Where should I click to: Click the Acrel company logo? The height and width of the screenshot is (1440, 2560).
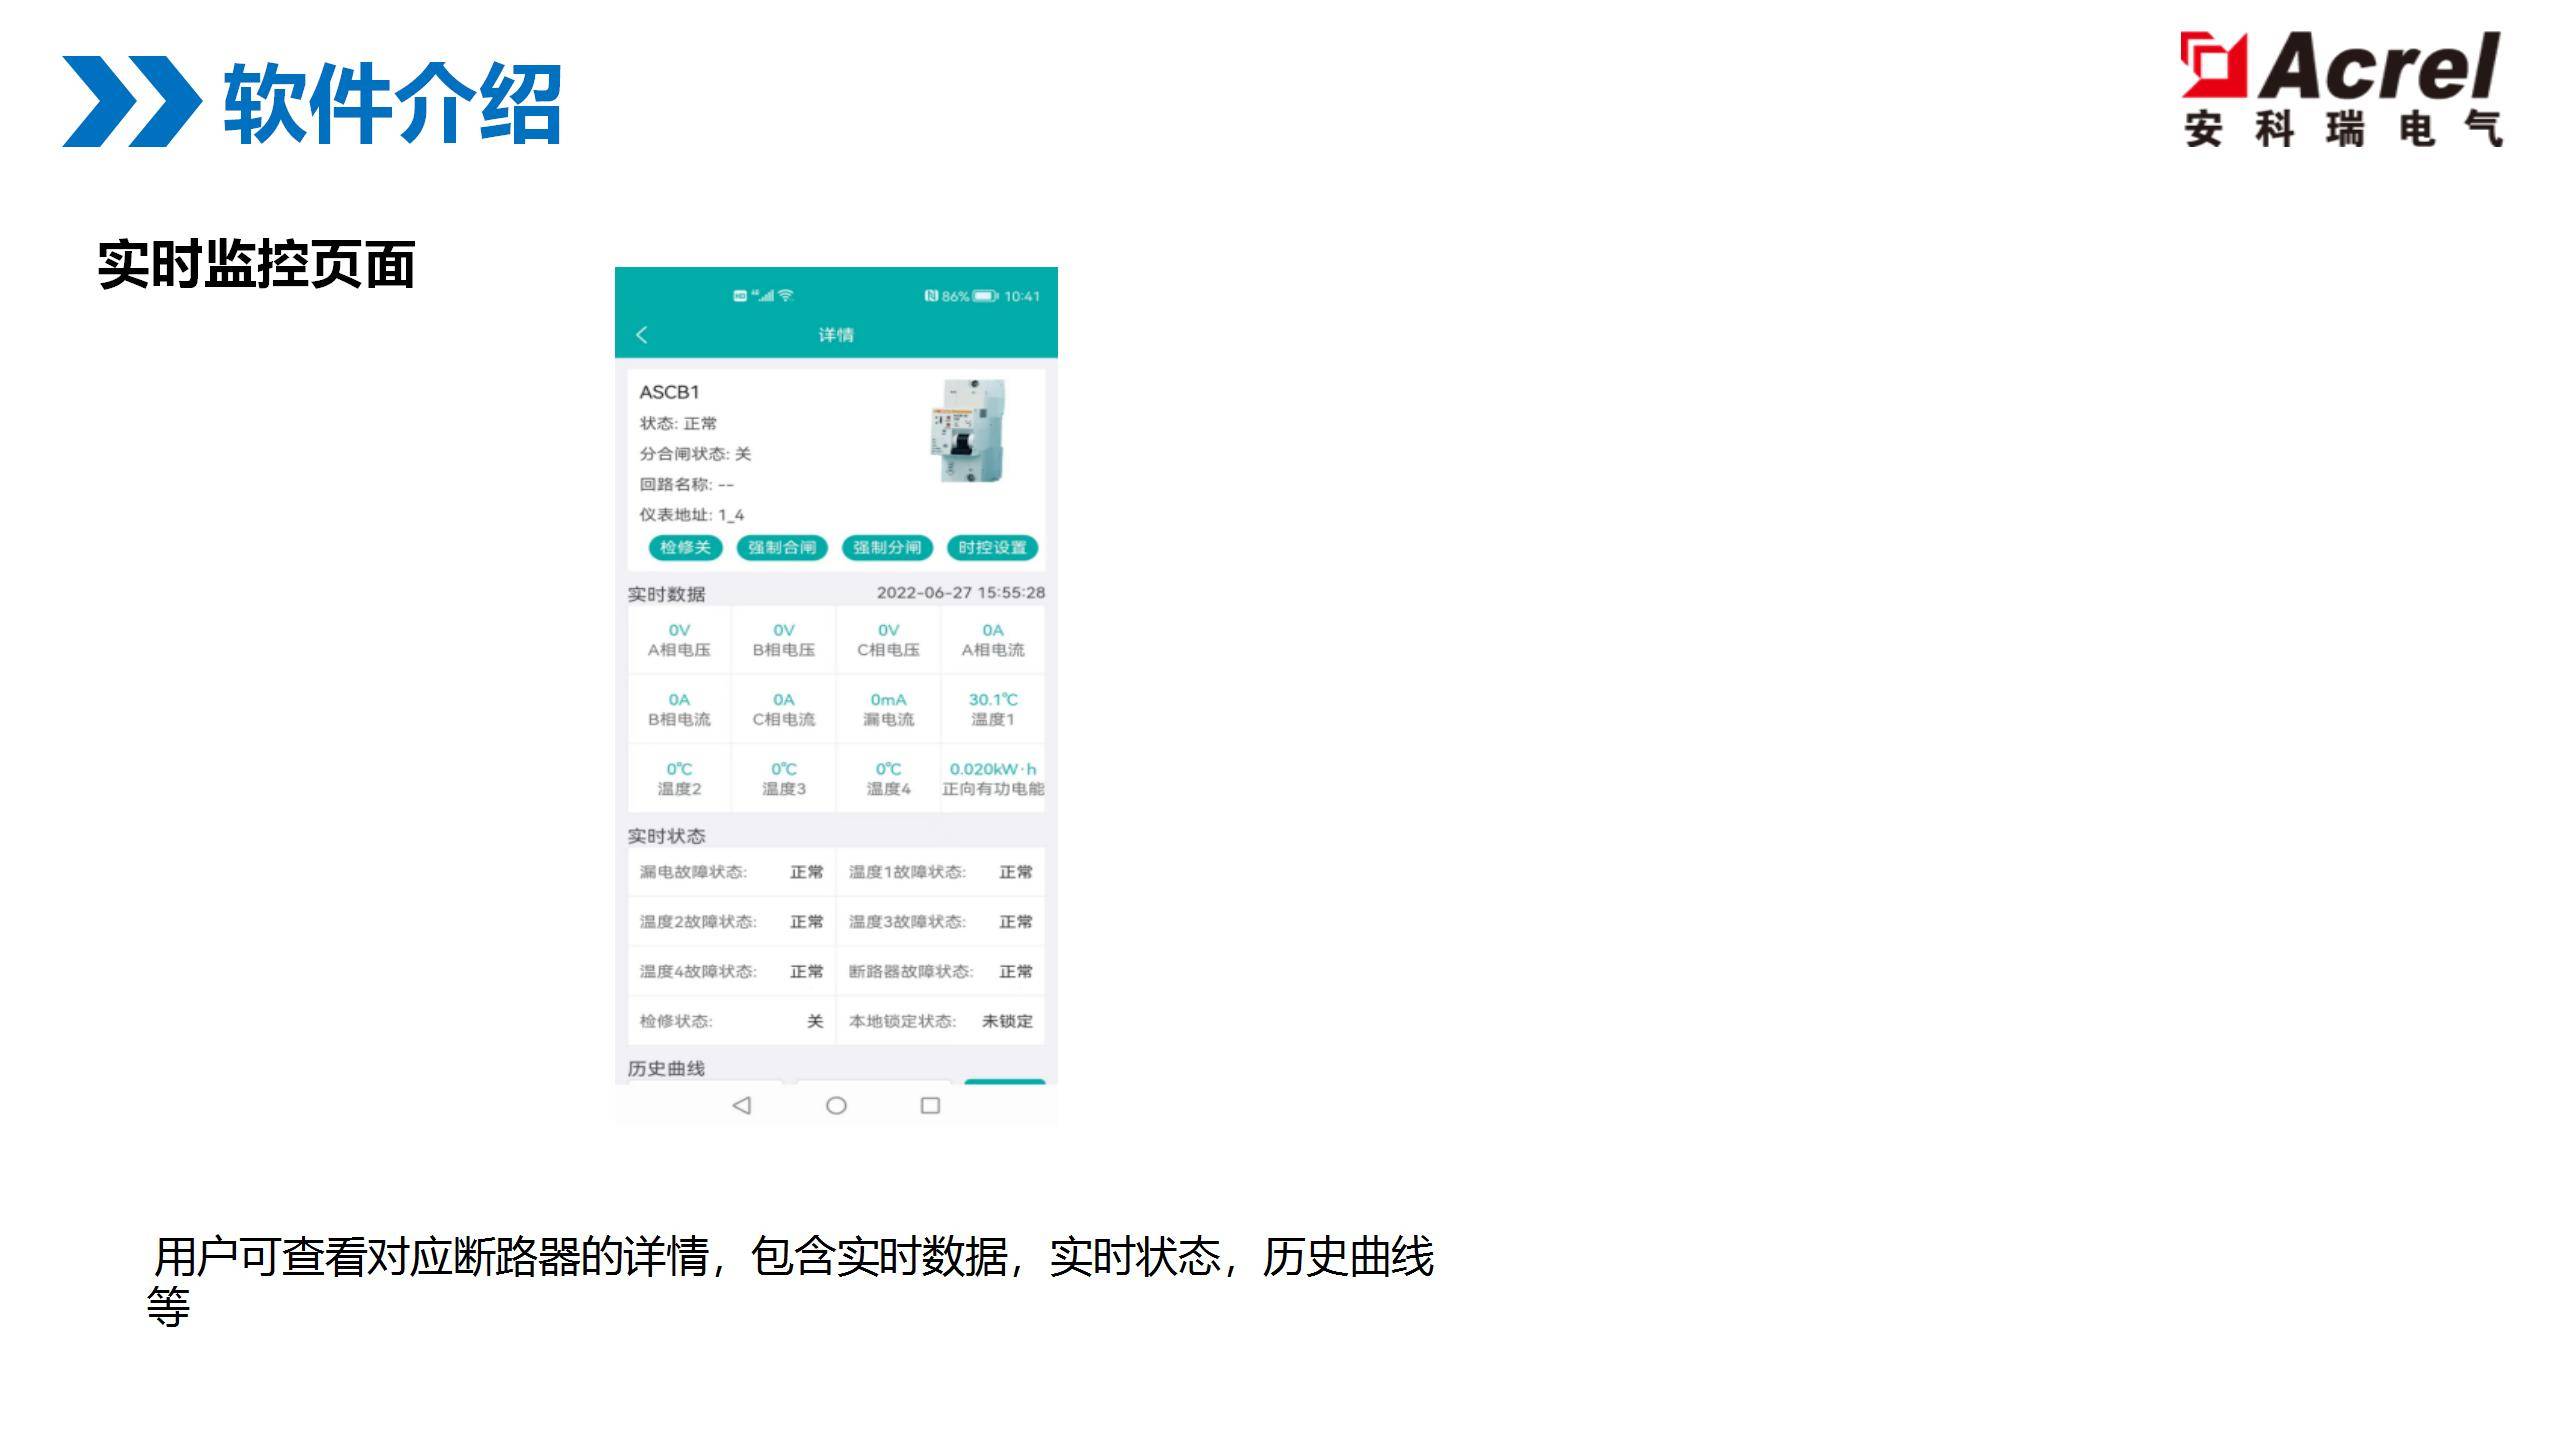pyautogui.click(x=2341, y=90)
